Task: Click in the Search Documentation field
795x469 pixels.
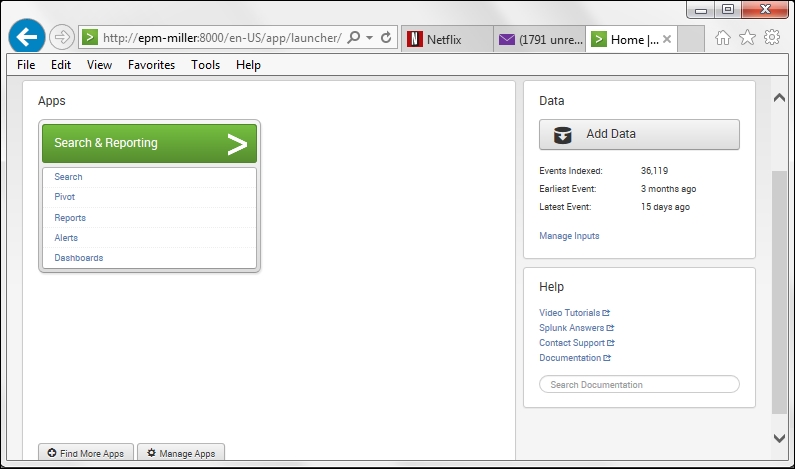Action: [639, 384]
